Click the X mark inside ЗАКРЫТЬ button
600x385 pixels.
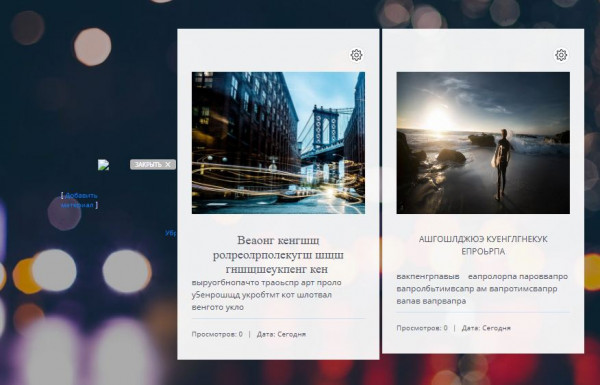click(x=168, y=165)
